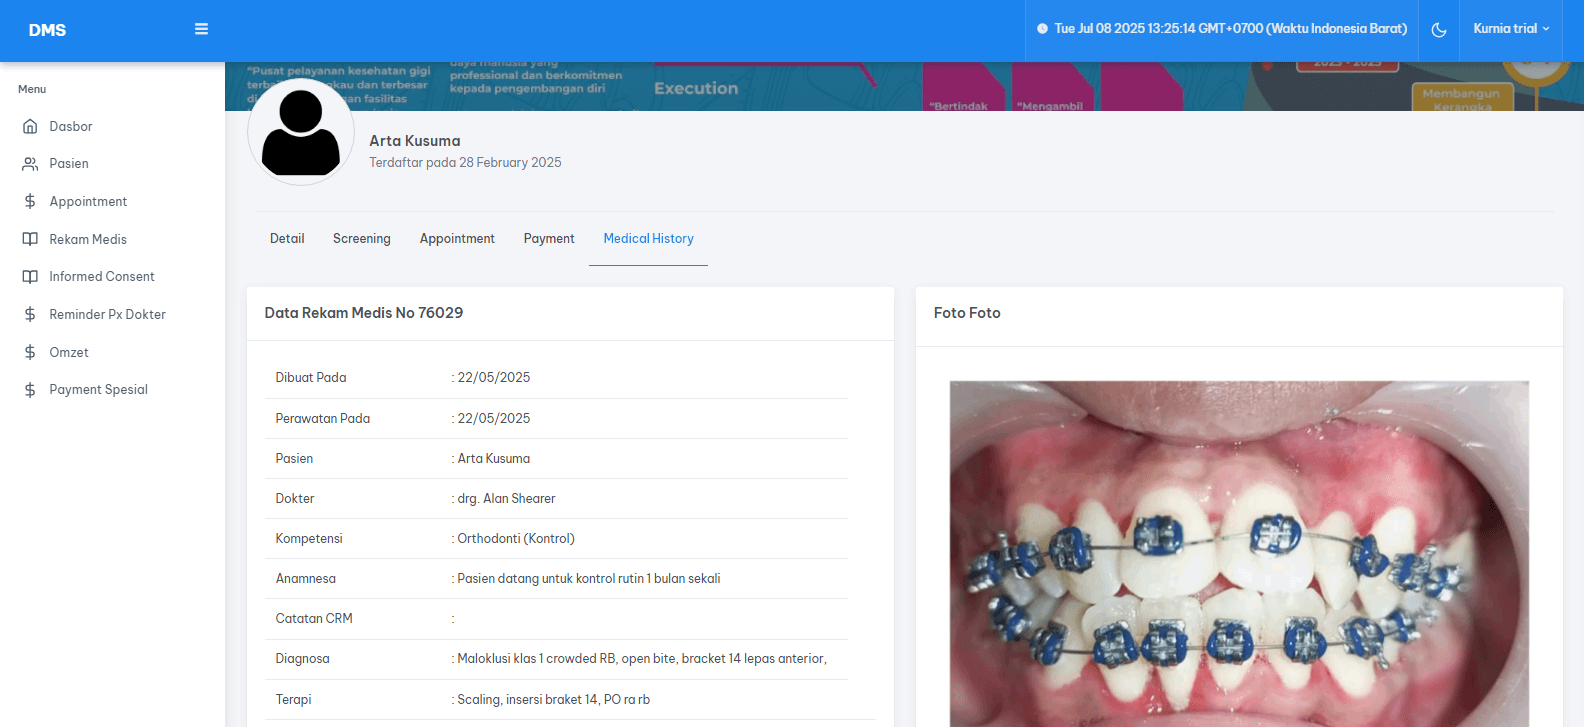Image resolution: width=1584 pixels, height=727 pixels.
Task: Open Rekam Medis from sidebar
Action: [88, 240]
